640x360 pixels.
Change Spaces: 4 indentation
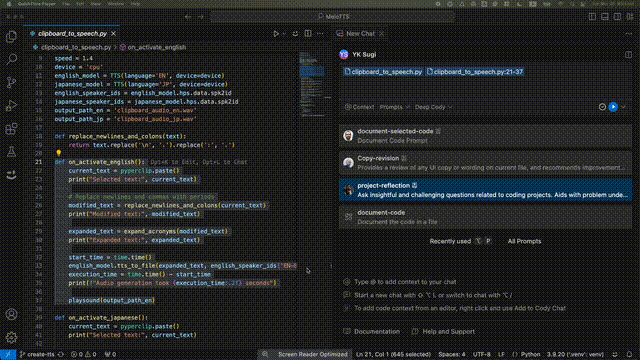pyautogui.click(x=451, y=354)
